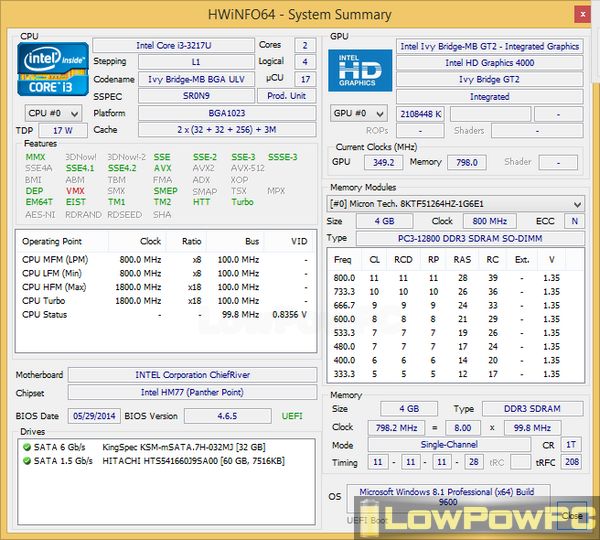Click the SMEP feature flag
This screenshot has width=600, height=540.
[165, 191]
